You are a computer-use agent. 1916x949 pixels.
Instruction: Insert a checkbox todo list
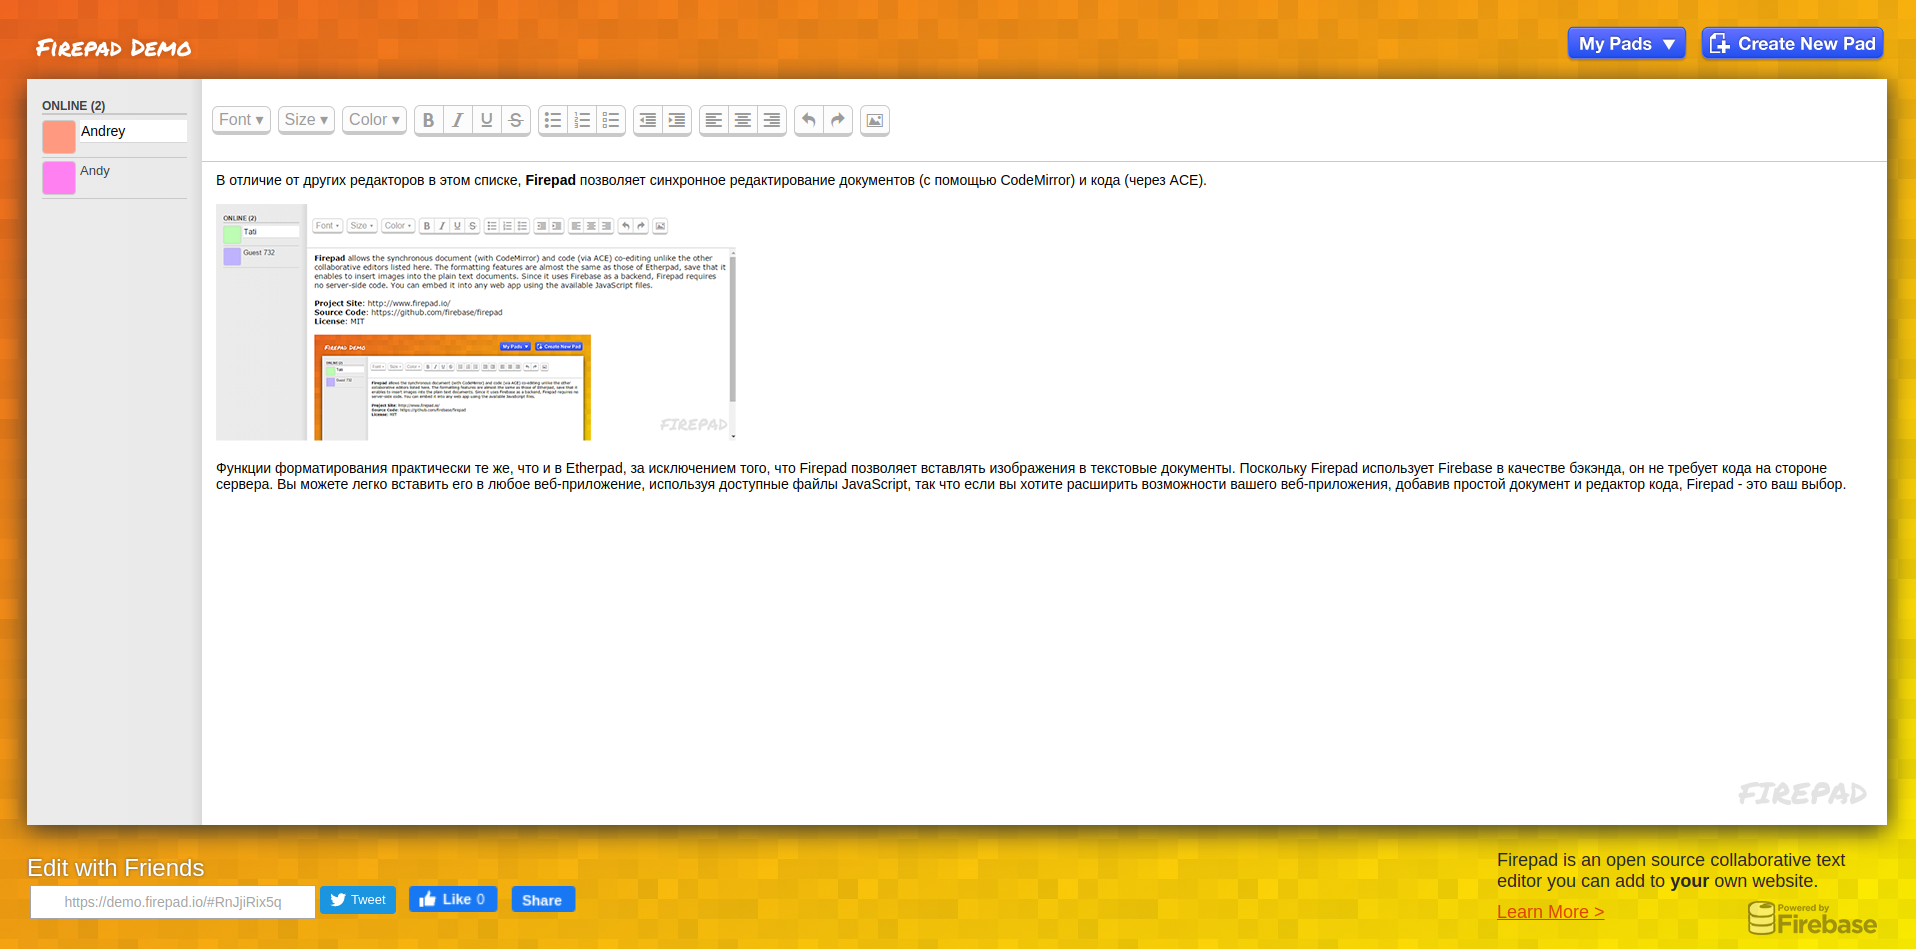(x=611, y=120)
